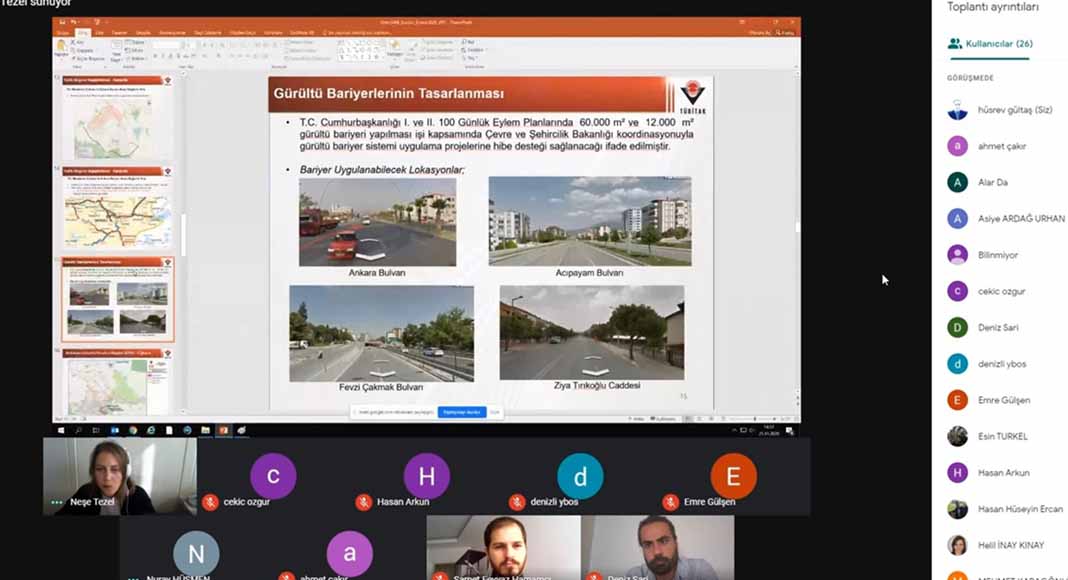Select the bottom map slide thumbnail

pyautogui.click(x=116, y=381)
